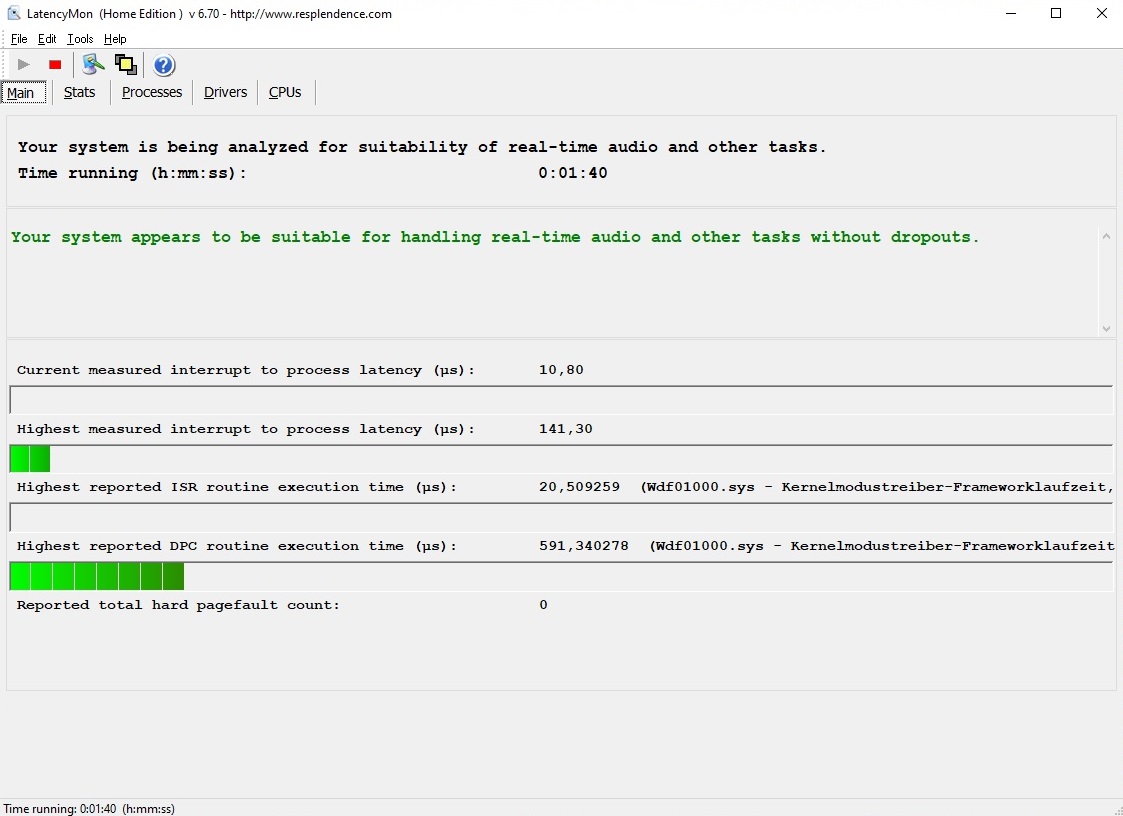Open the options icon in the toolbar
Viewport: 1123px width, 816px height.
click(92, 64)
